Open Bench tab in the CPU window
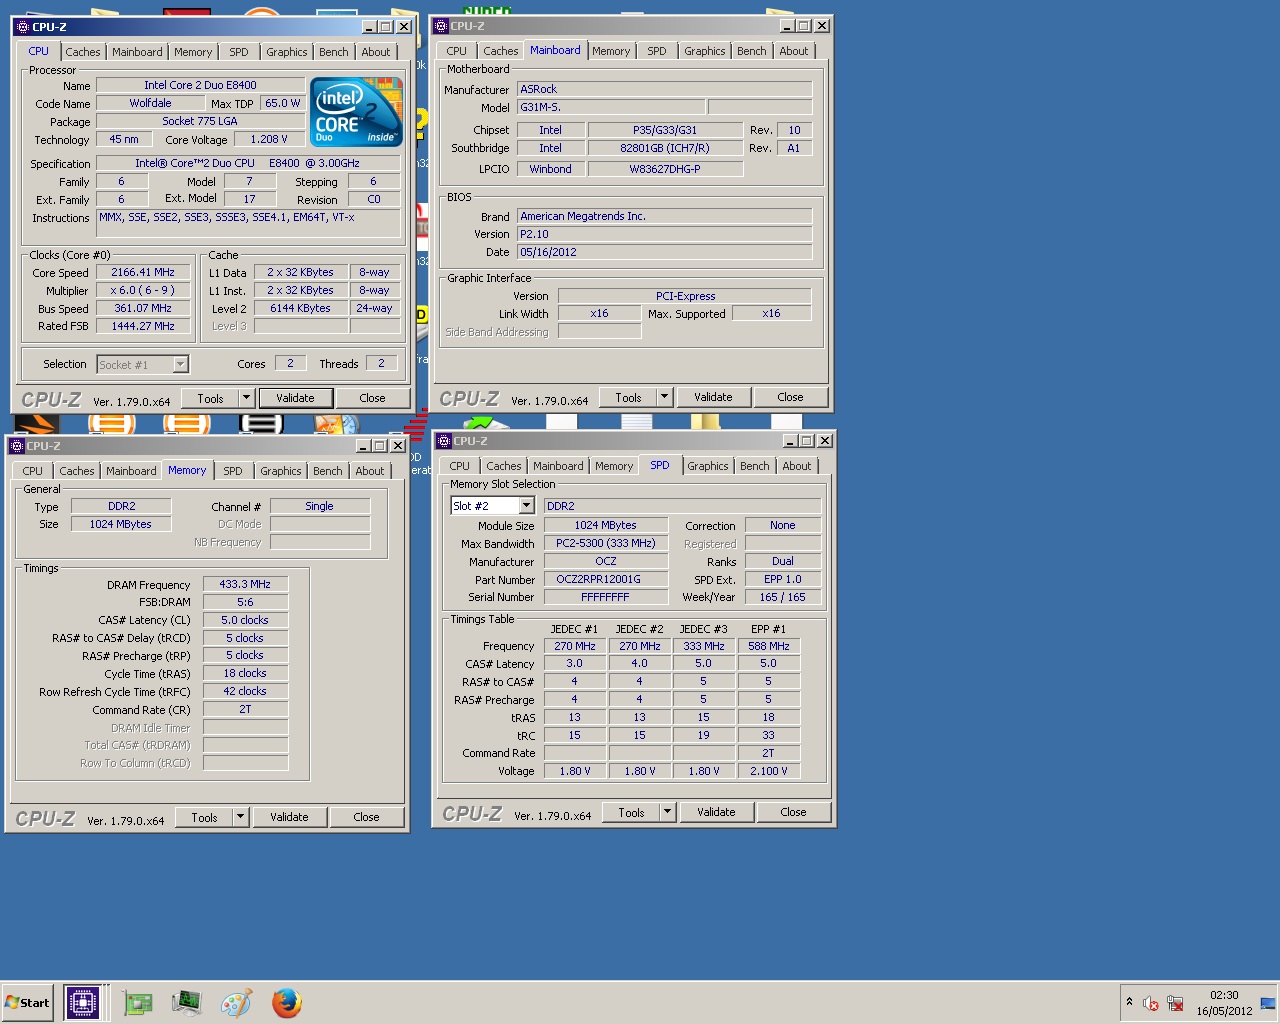Screen dimensions: 1280x1024 pyautogui.click(x=334, y=52)
